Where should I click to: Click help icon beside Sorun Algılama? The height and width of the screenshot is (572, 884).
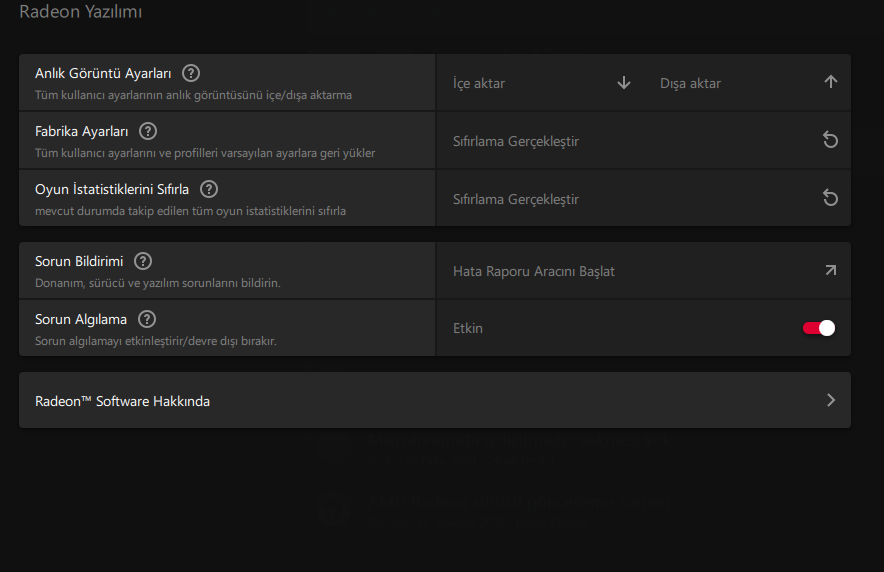pos(147,319)
